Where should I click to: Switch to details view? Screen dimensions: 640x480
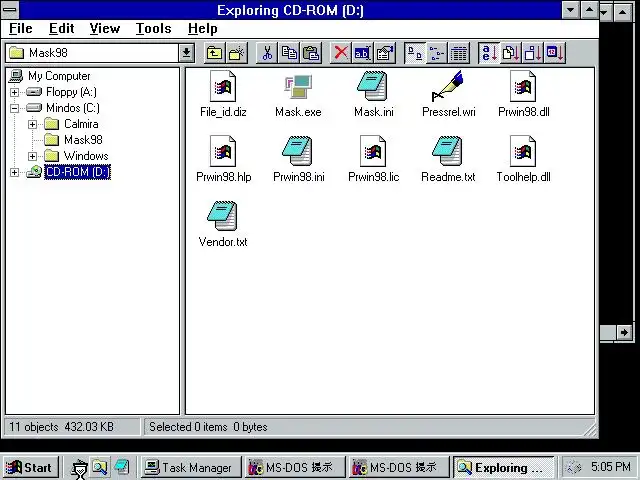pyautogui.click(x=459, y=53)
